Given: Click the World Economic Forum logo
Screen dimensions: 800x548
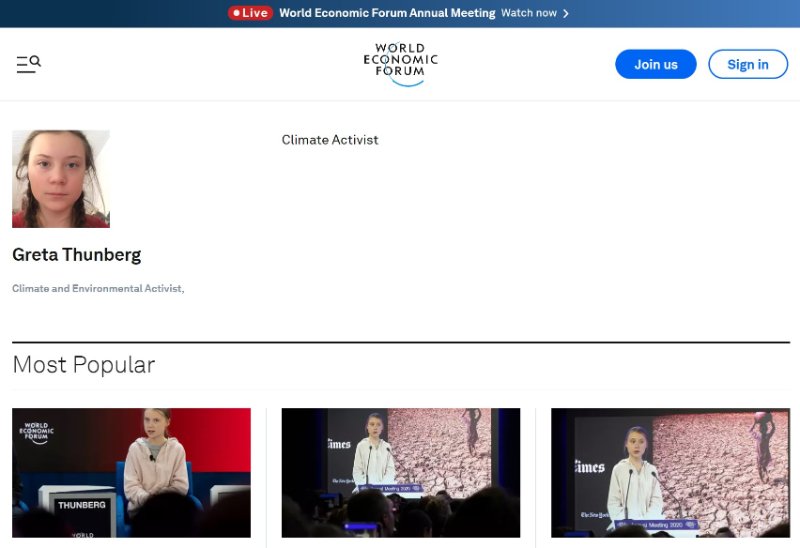Looking at the screenshot, I should pos(401,64).
